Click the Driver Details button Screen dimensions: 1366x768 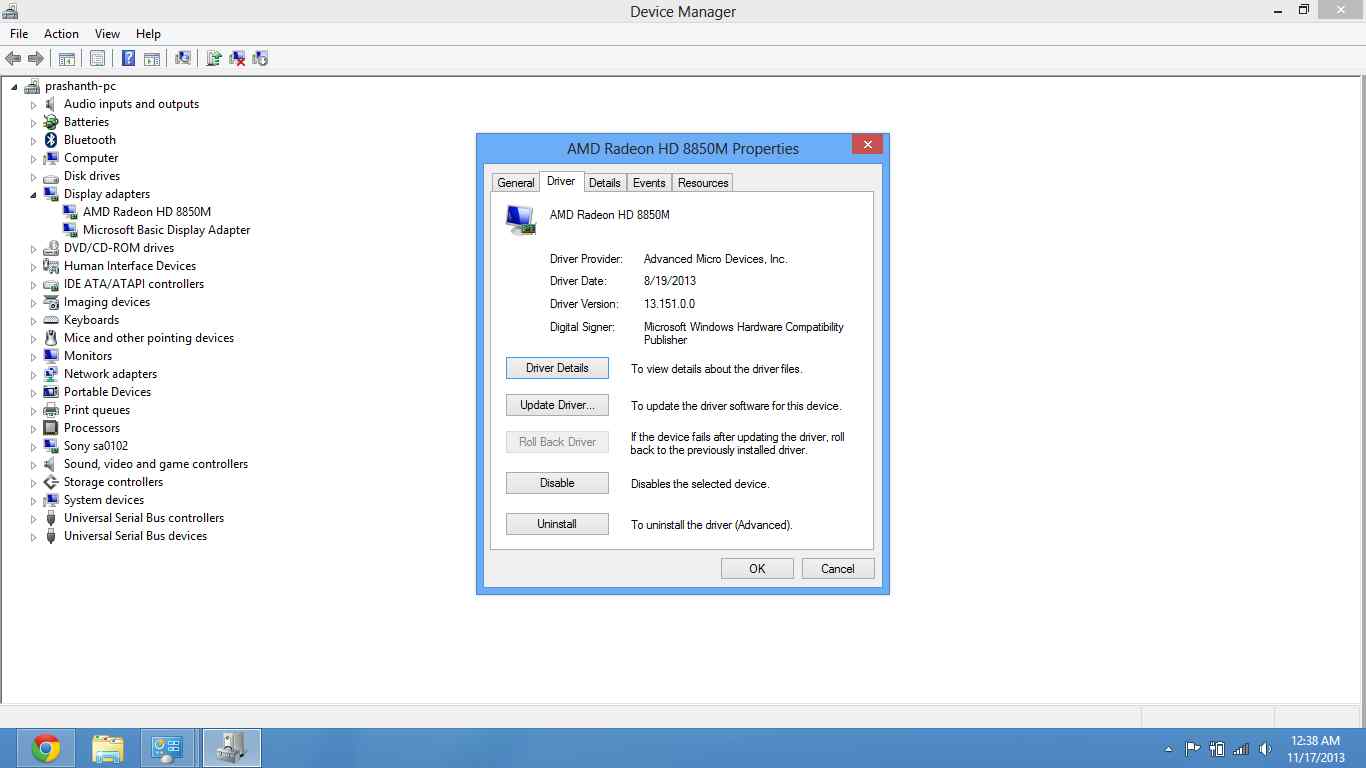(x=557, y=368)
